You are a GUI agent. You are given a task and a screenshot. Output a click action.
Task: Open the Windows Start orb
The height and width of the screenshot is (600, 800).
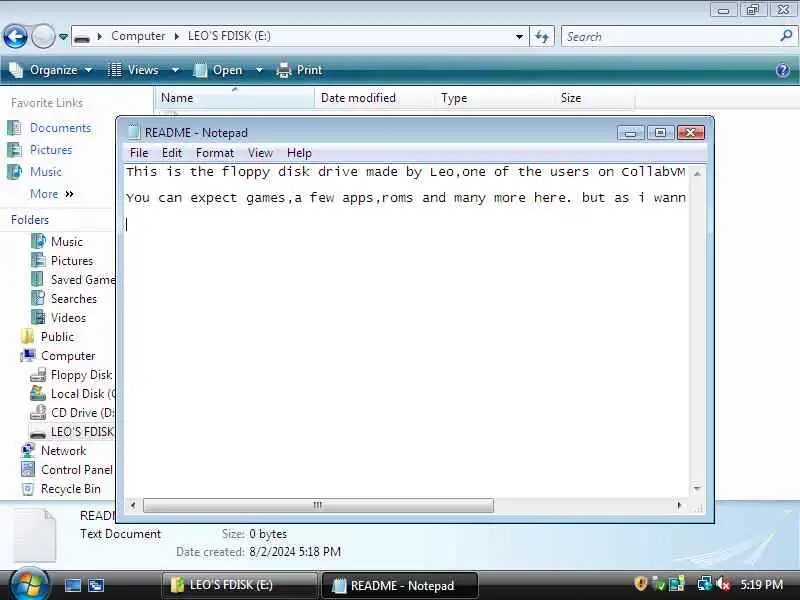(29, 585)
